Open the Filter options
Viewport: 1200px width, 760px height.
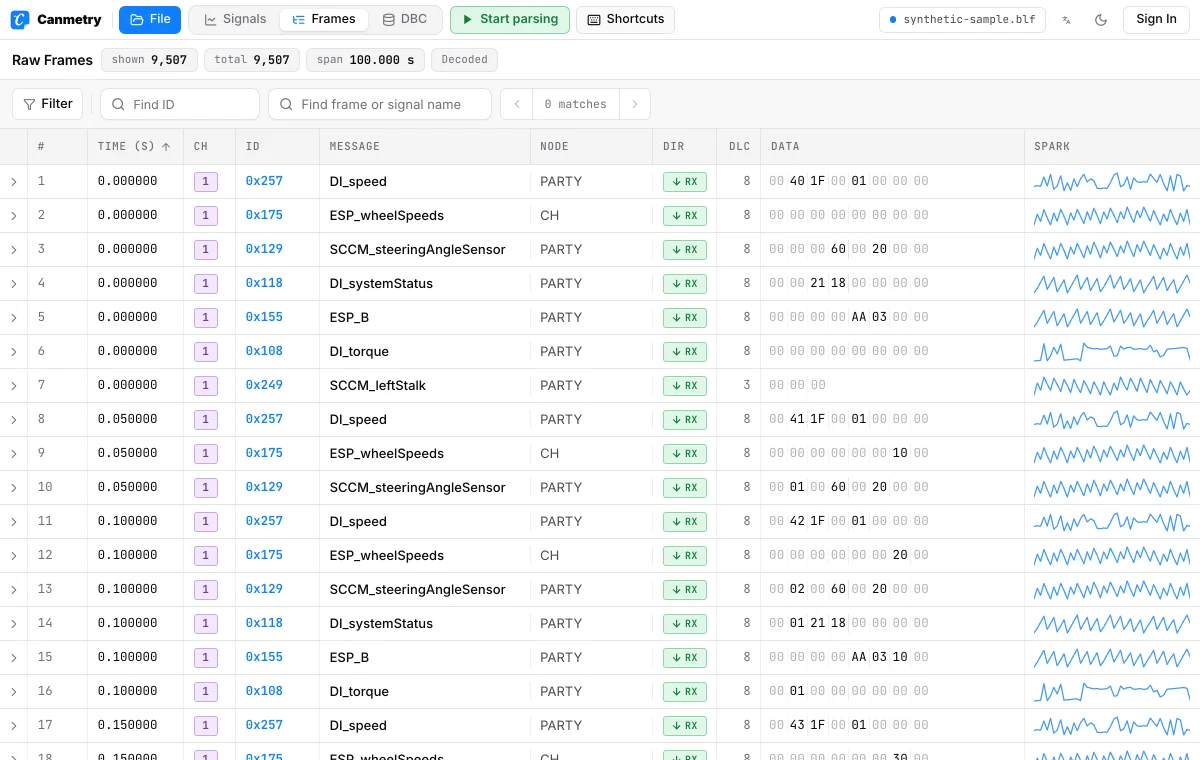47,104
